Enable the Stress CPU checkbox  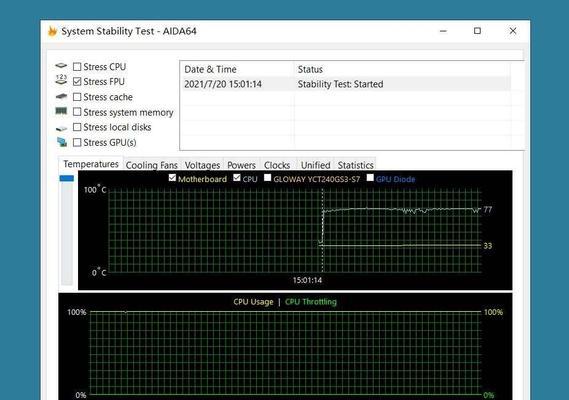click(77, 67)
